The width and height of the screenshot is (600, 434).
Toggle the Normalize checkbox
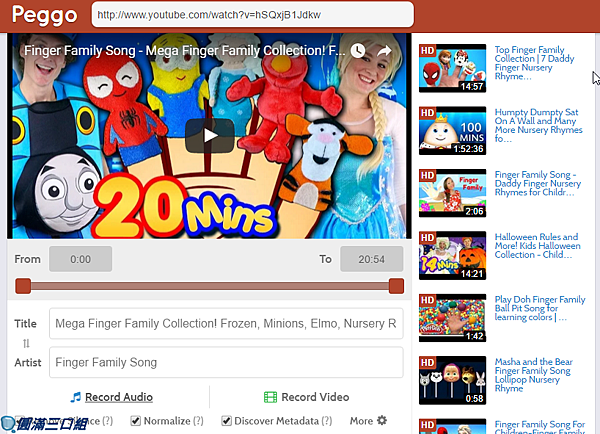(x=135, y=421)
